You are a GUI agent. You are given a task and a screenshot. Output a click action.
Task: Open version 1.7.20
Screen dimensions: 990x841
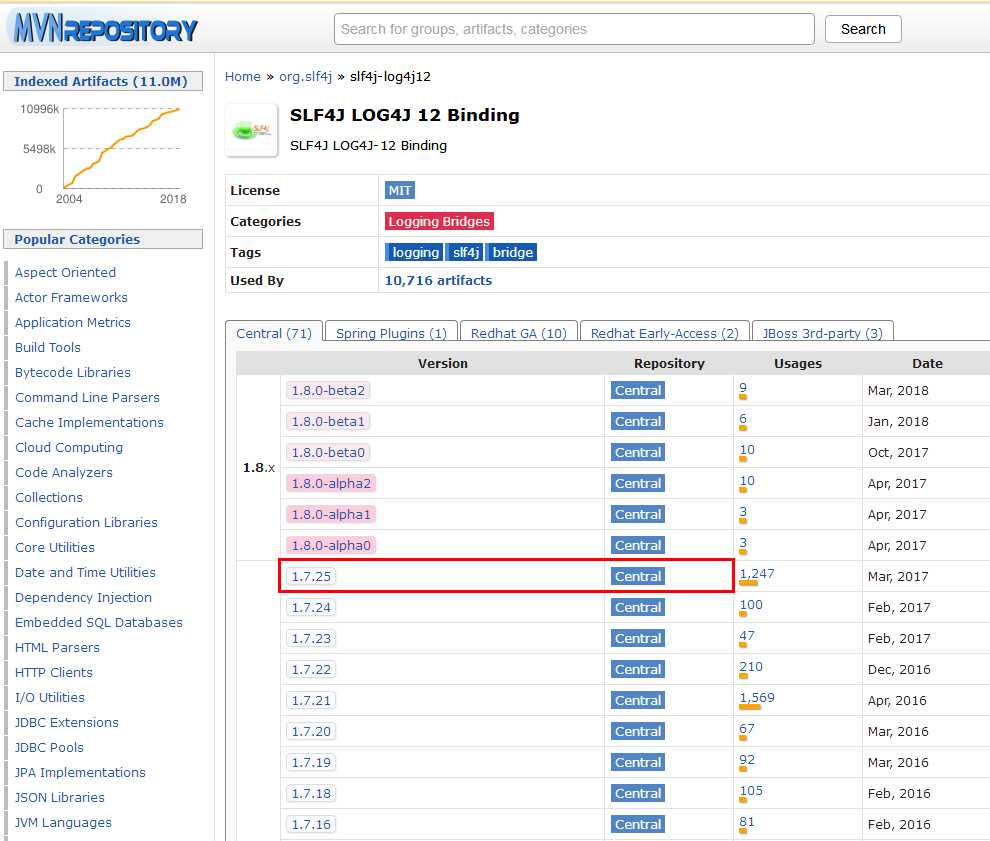click(x=311, y=731)
